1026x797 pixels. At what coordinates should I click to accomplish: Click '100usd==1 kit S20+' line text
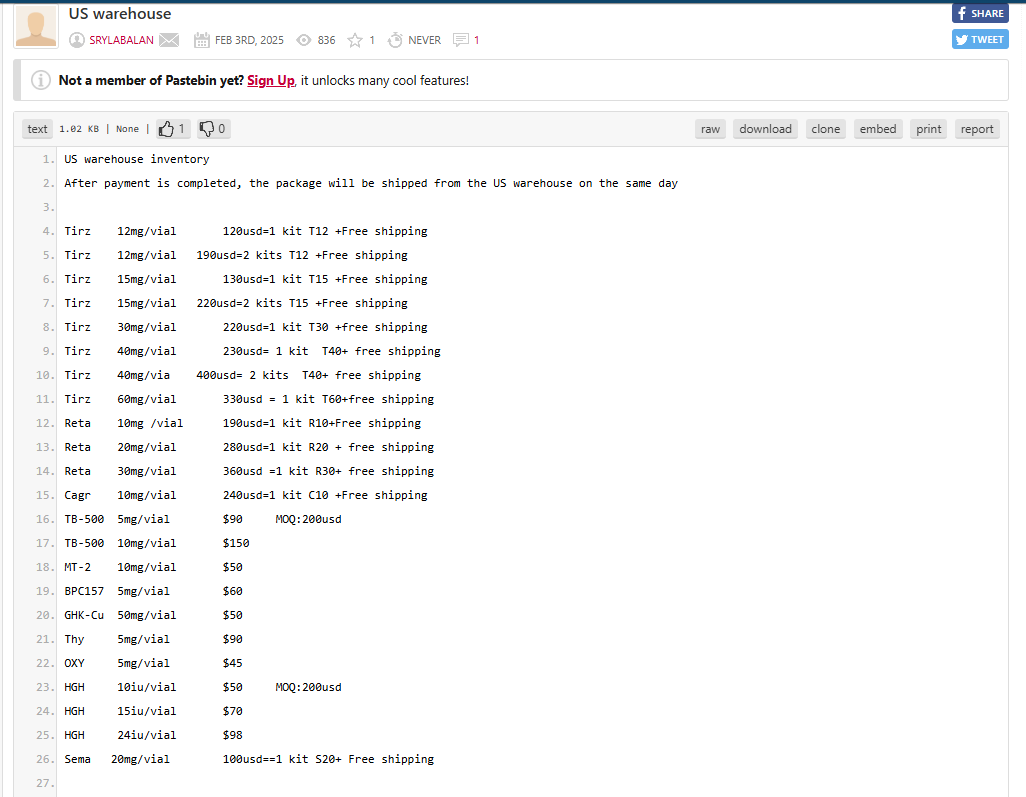(x=328, y=759)
